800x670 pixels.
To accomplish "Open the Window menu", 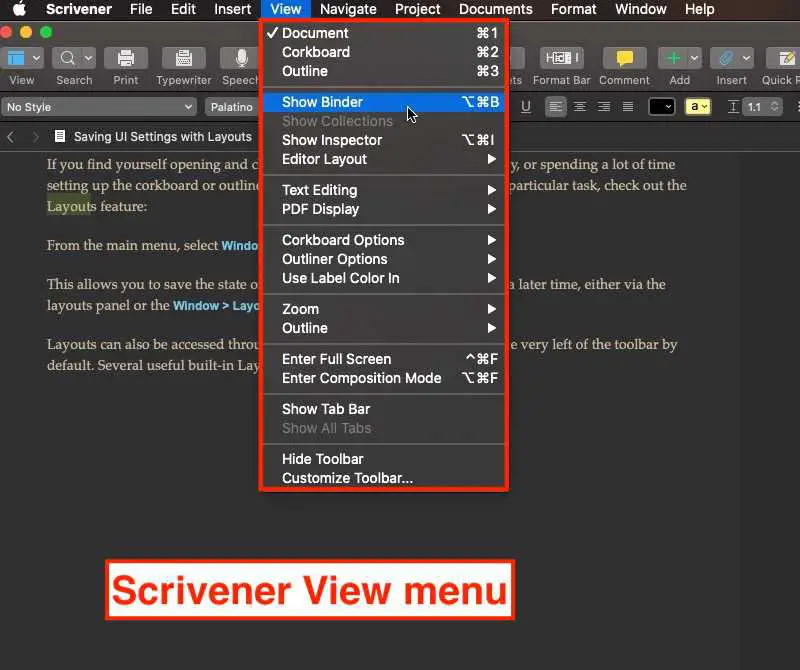I will 641,9.
